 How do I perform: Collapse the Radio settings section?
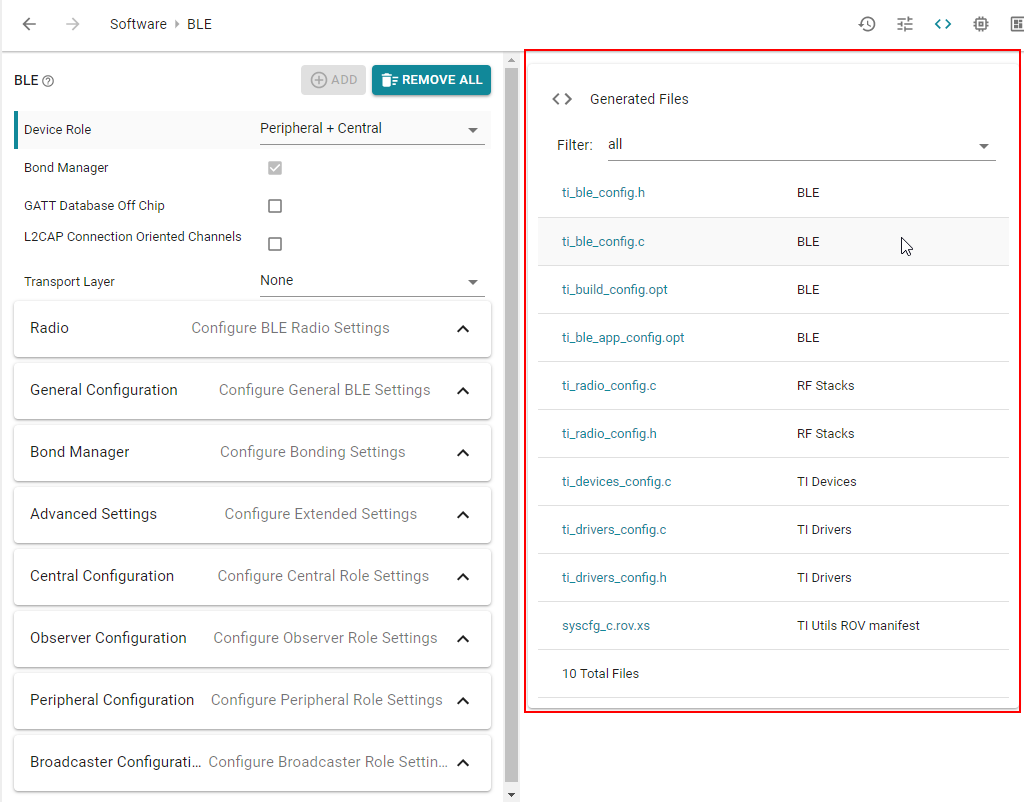[x=463, y=329]
